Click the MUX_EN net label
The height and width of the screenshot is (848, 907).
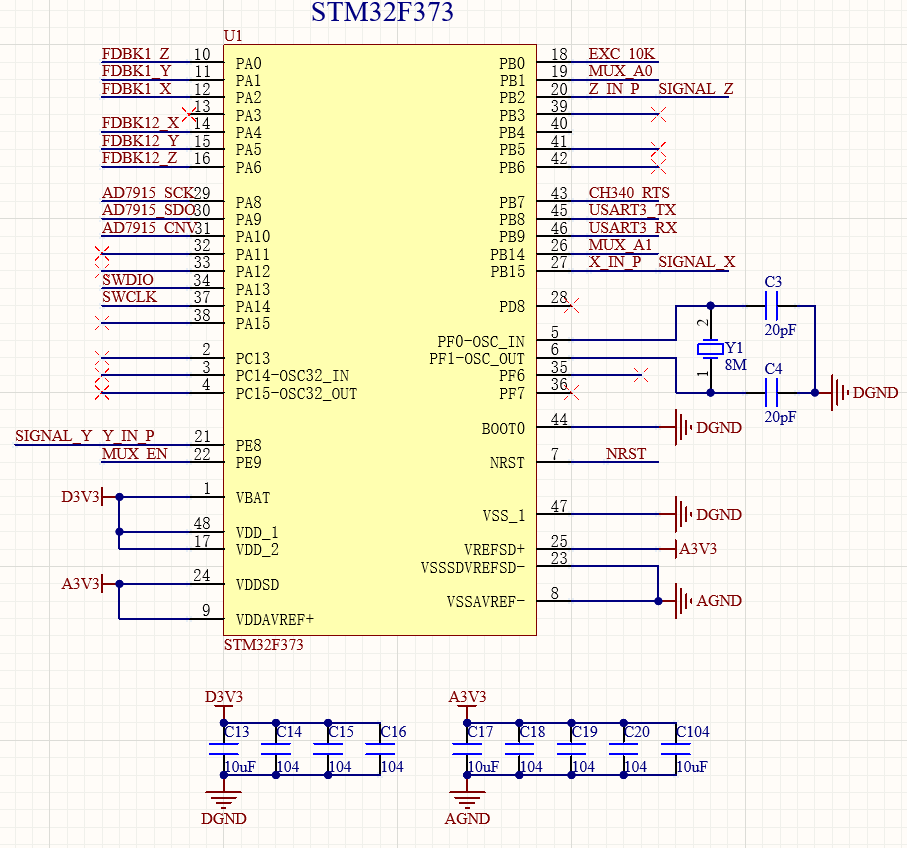pos(135,454)
